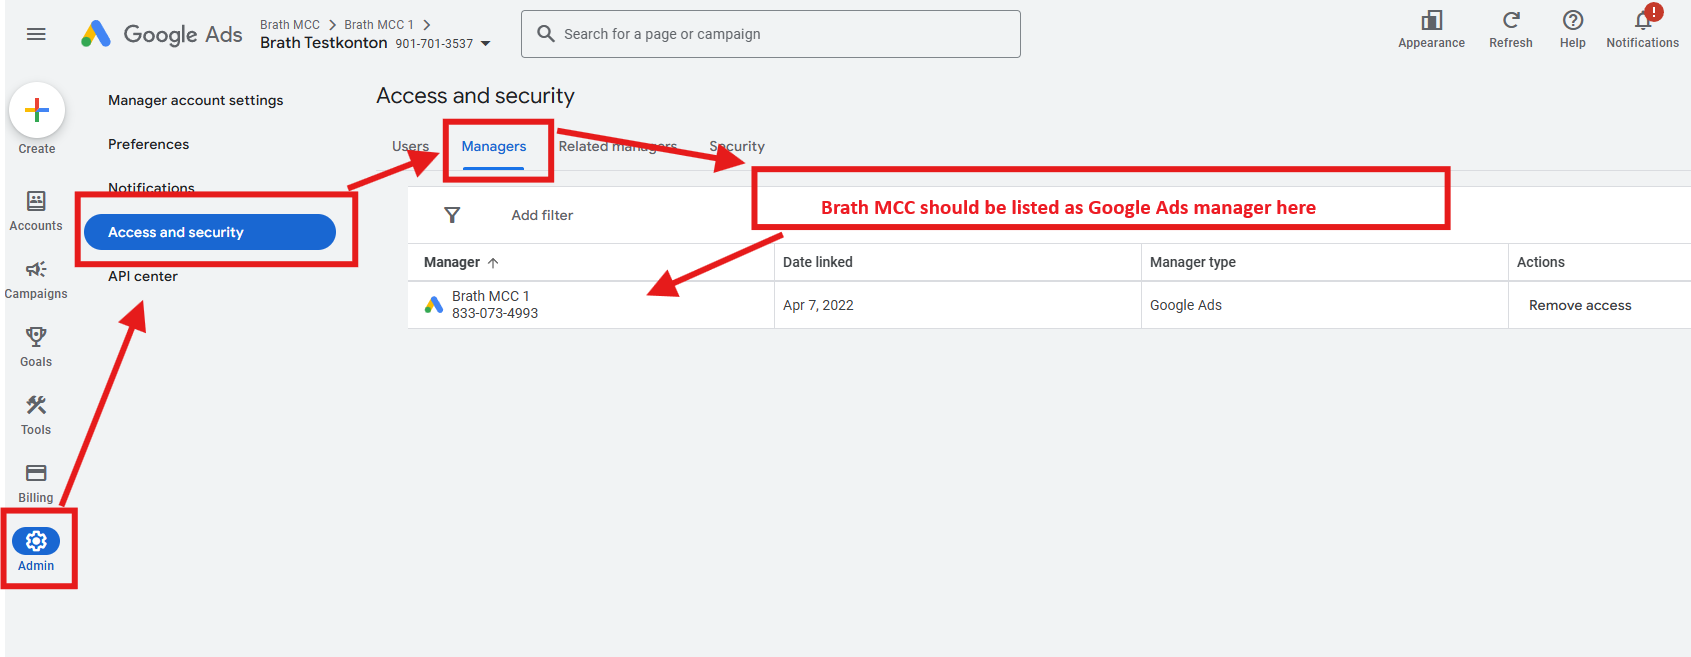This screenshot has width=1691, height=657.
Task: Click Add filter
Action: (x=542, y=215)
